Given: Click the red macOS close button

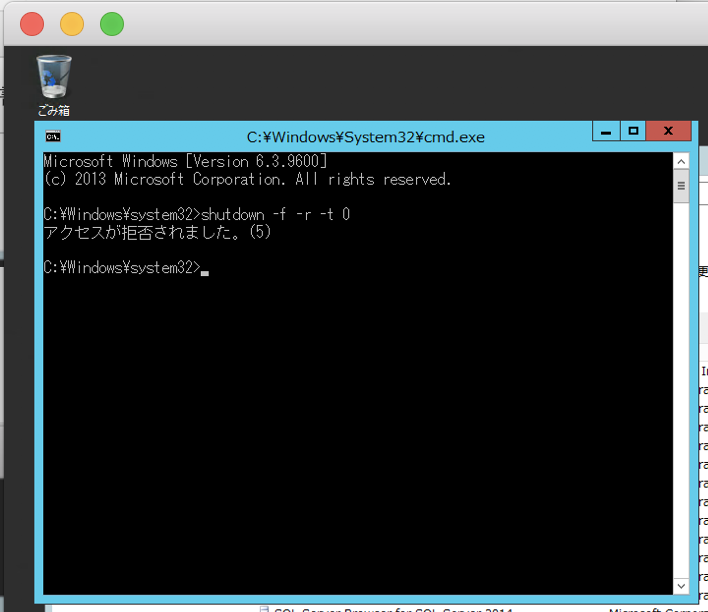Looking at the screenshot, I should click(32, 24).
